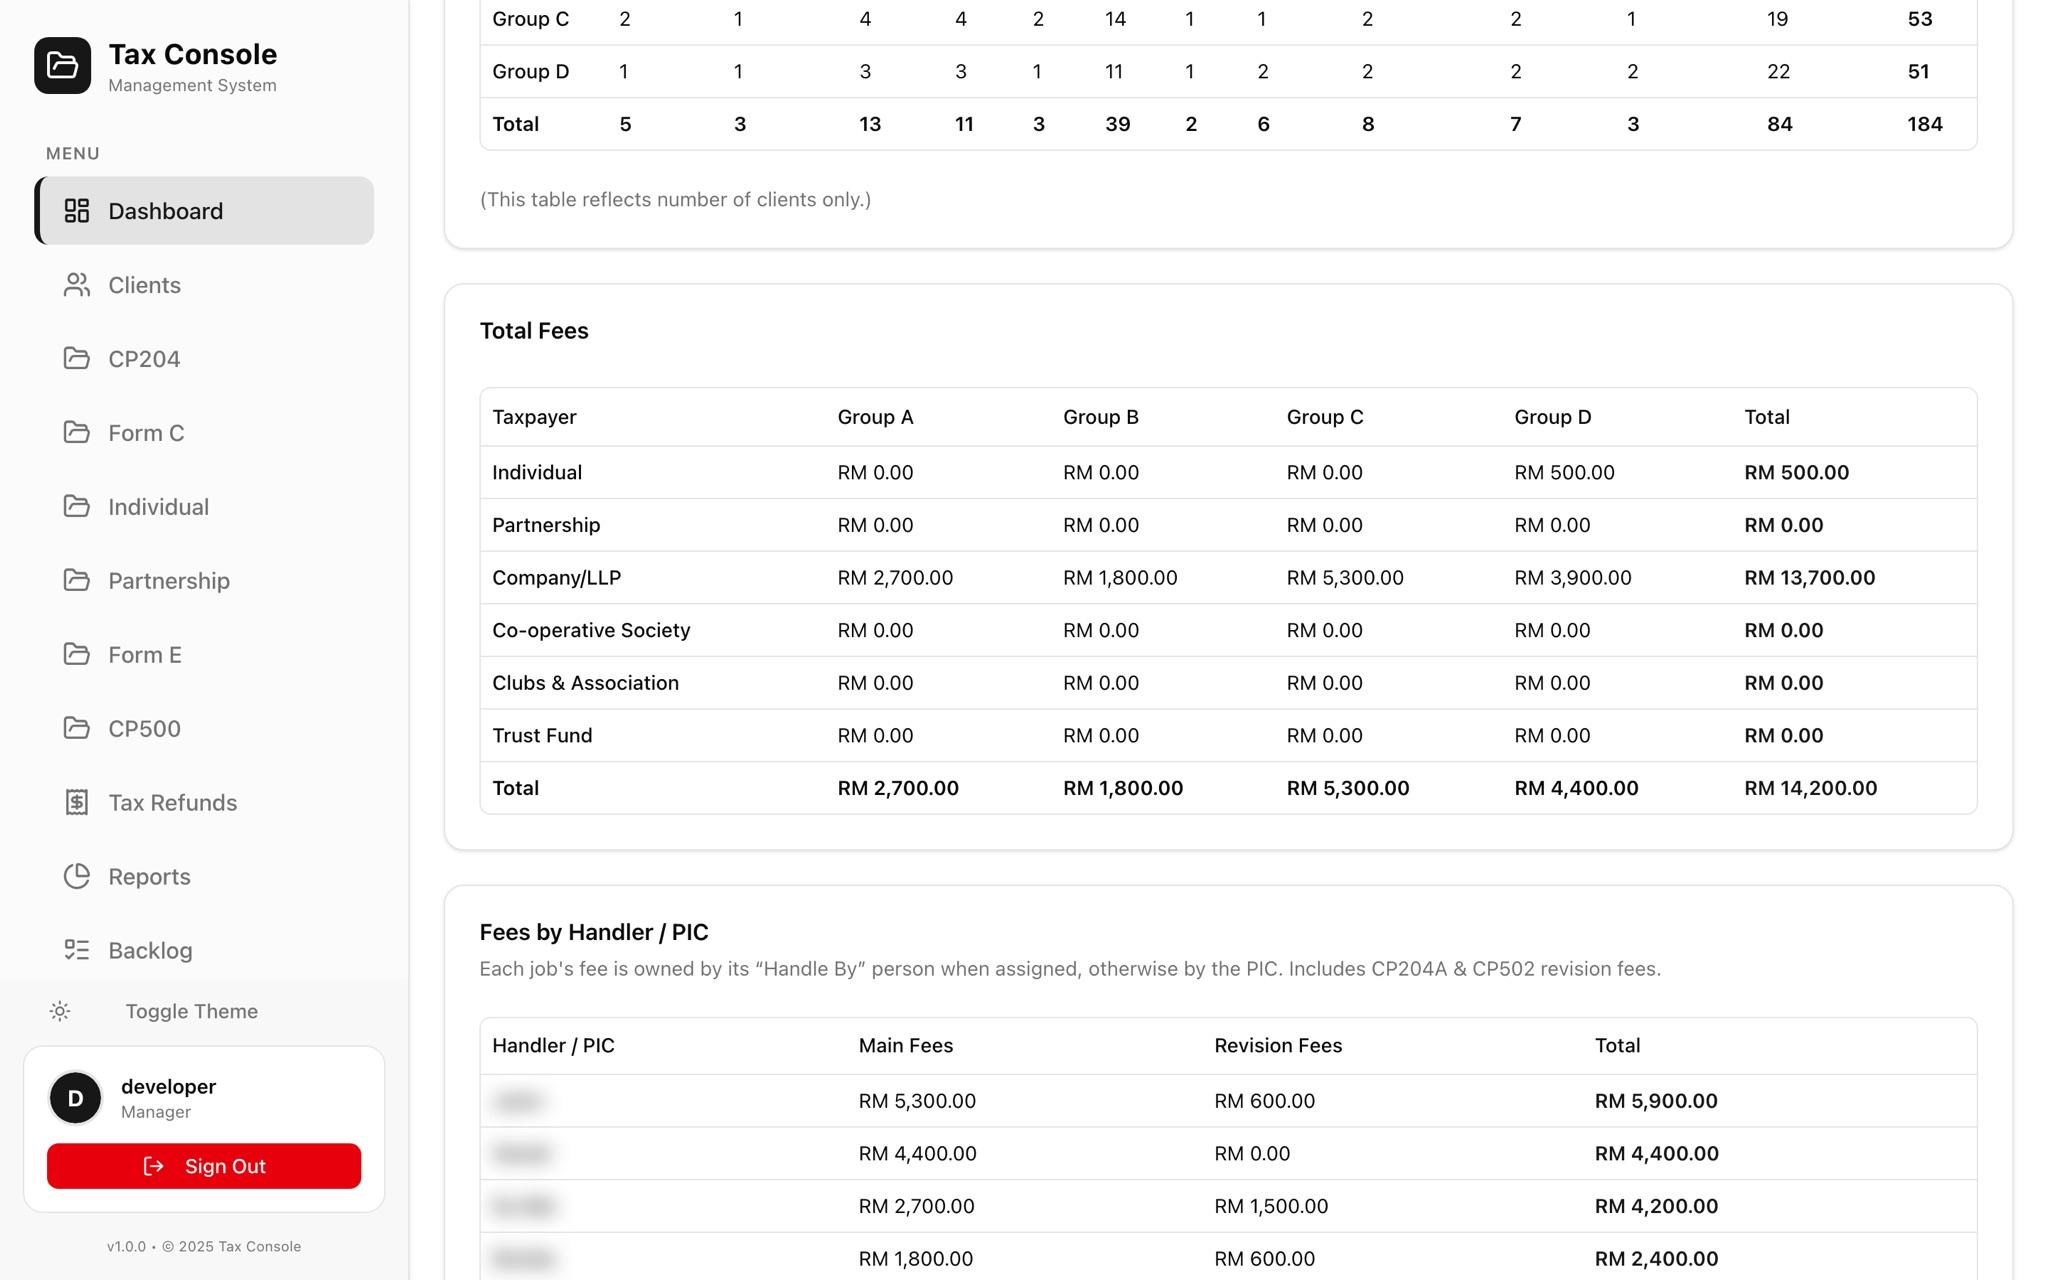The width and height of the screenshot is (2048, 1280).
Task: Navigate to Form C
Action: click(x=204, y=433)
